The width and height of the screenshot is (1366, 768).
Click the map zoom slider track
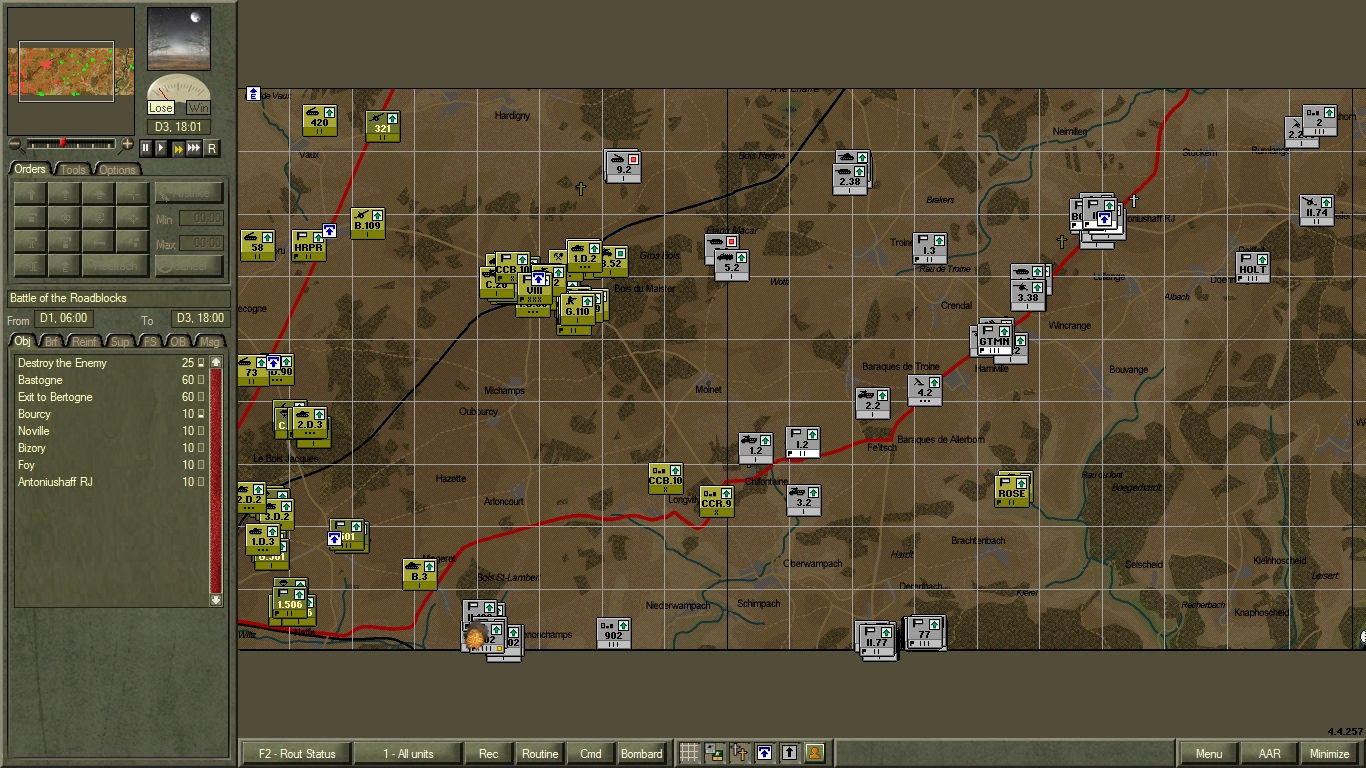70,145
